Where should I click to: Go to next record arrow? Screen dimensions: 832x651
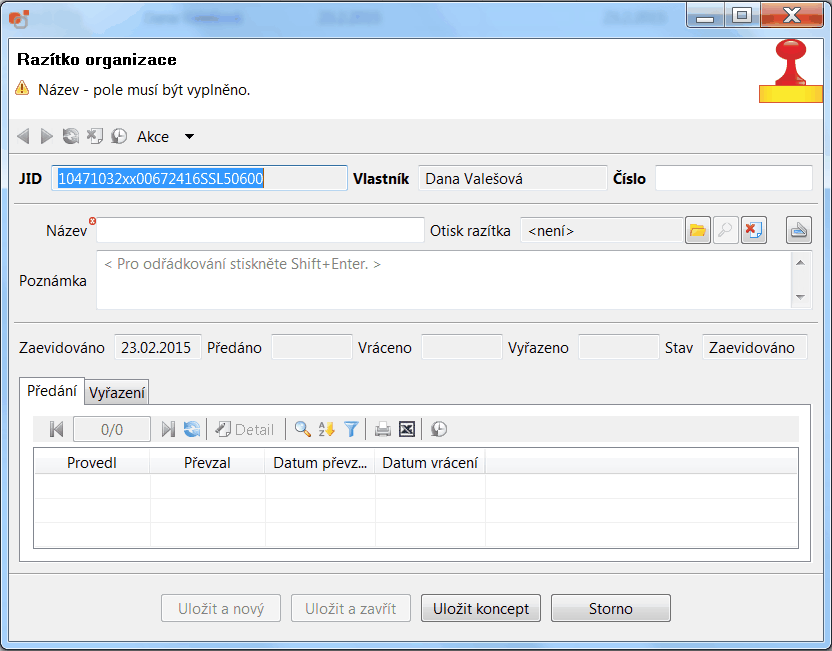[x=47, y=136]
